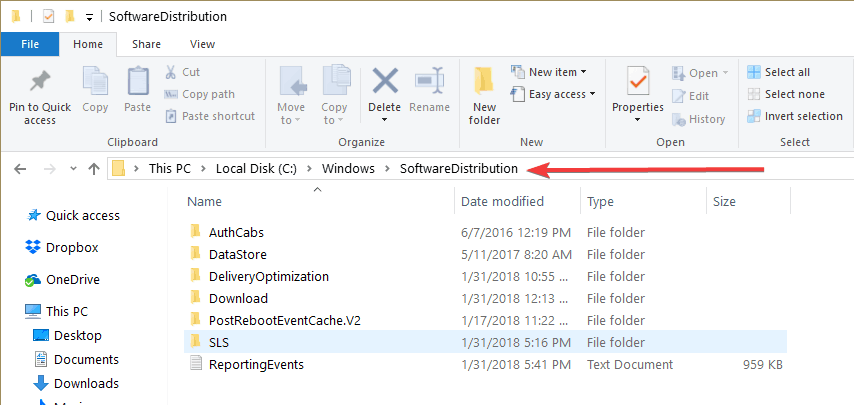The image size is (854, 405).
Task: Click the Paste clipboard icon
Action: pyautogui.click(x=138, y=81)
